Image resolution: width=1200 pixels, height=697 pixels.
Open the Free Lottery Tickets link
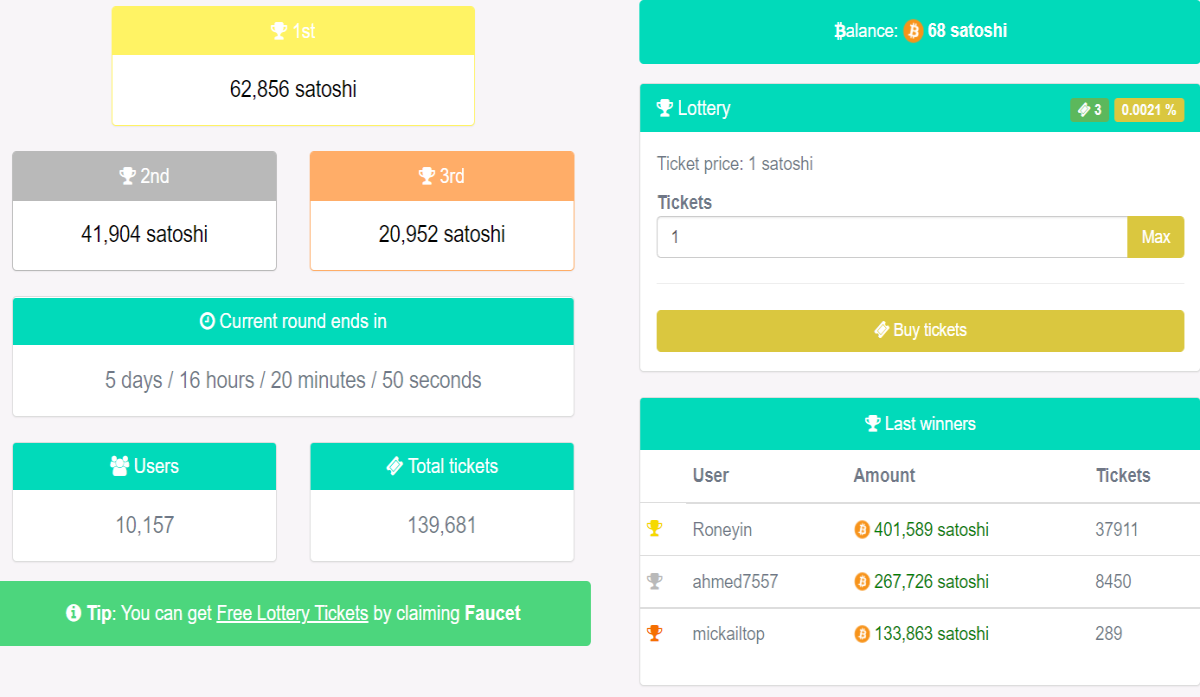tap(292, 613)
